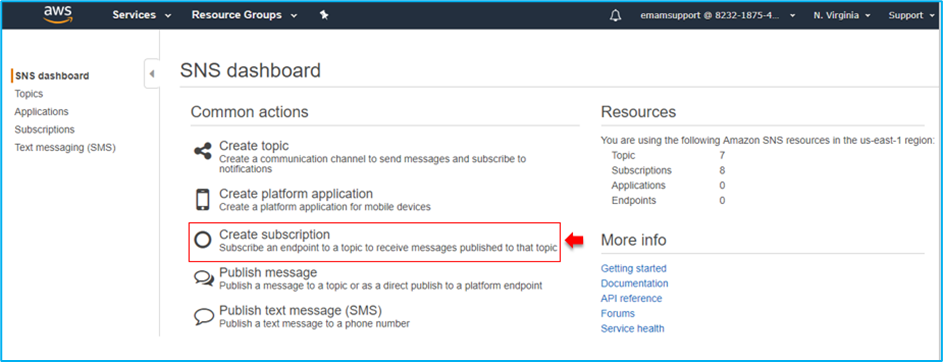Click the AWS logo home icon

(x=58, y=14)
